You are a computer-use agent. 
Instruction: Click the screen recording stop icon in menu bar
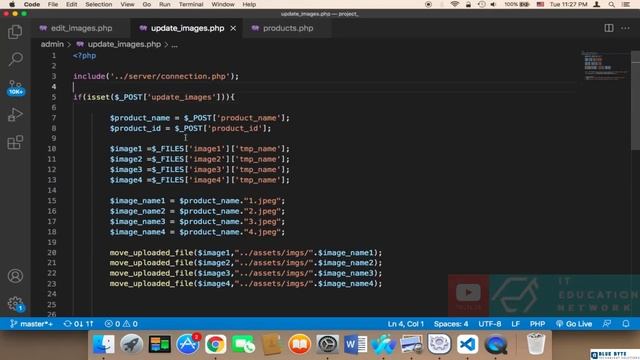pos(428,4)
